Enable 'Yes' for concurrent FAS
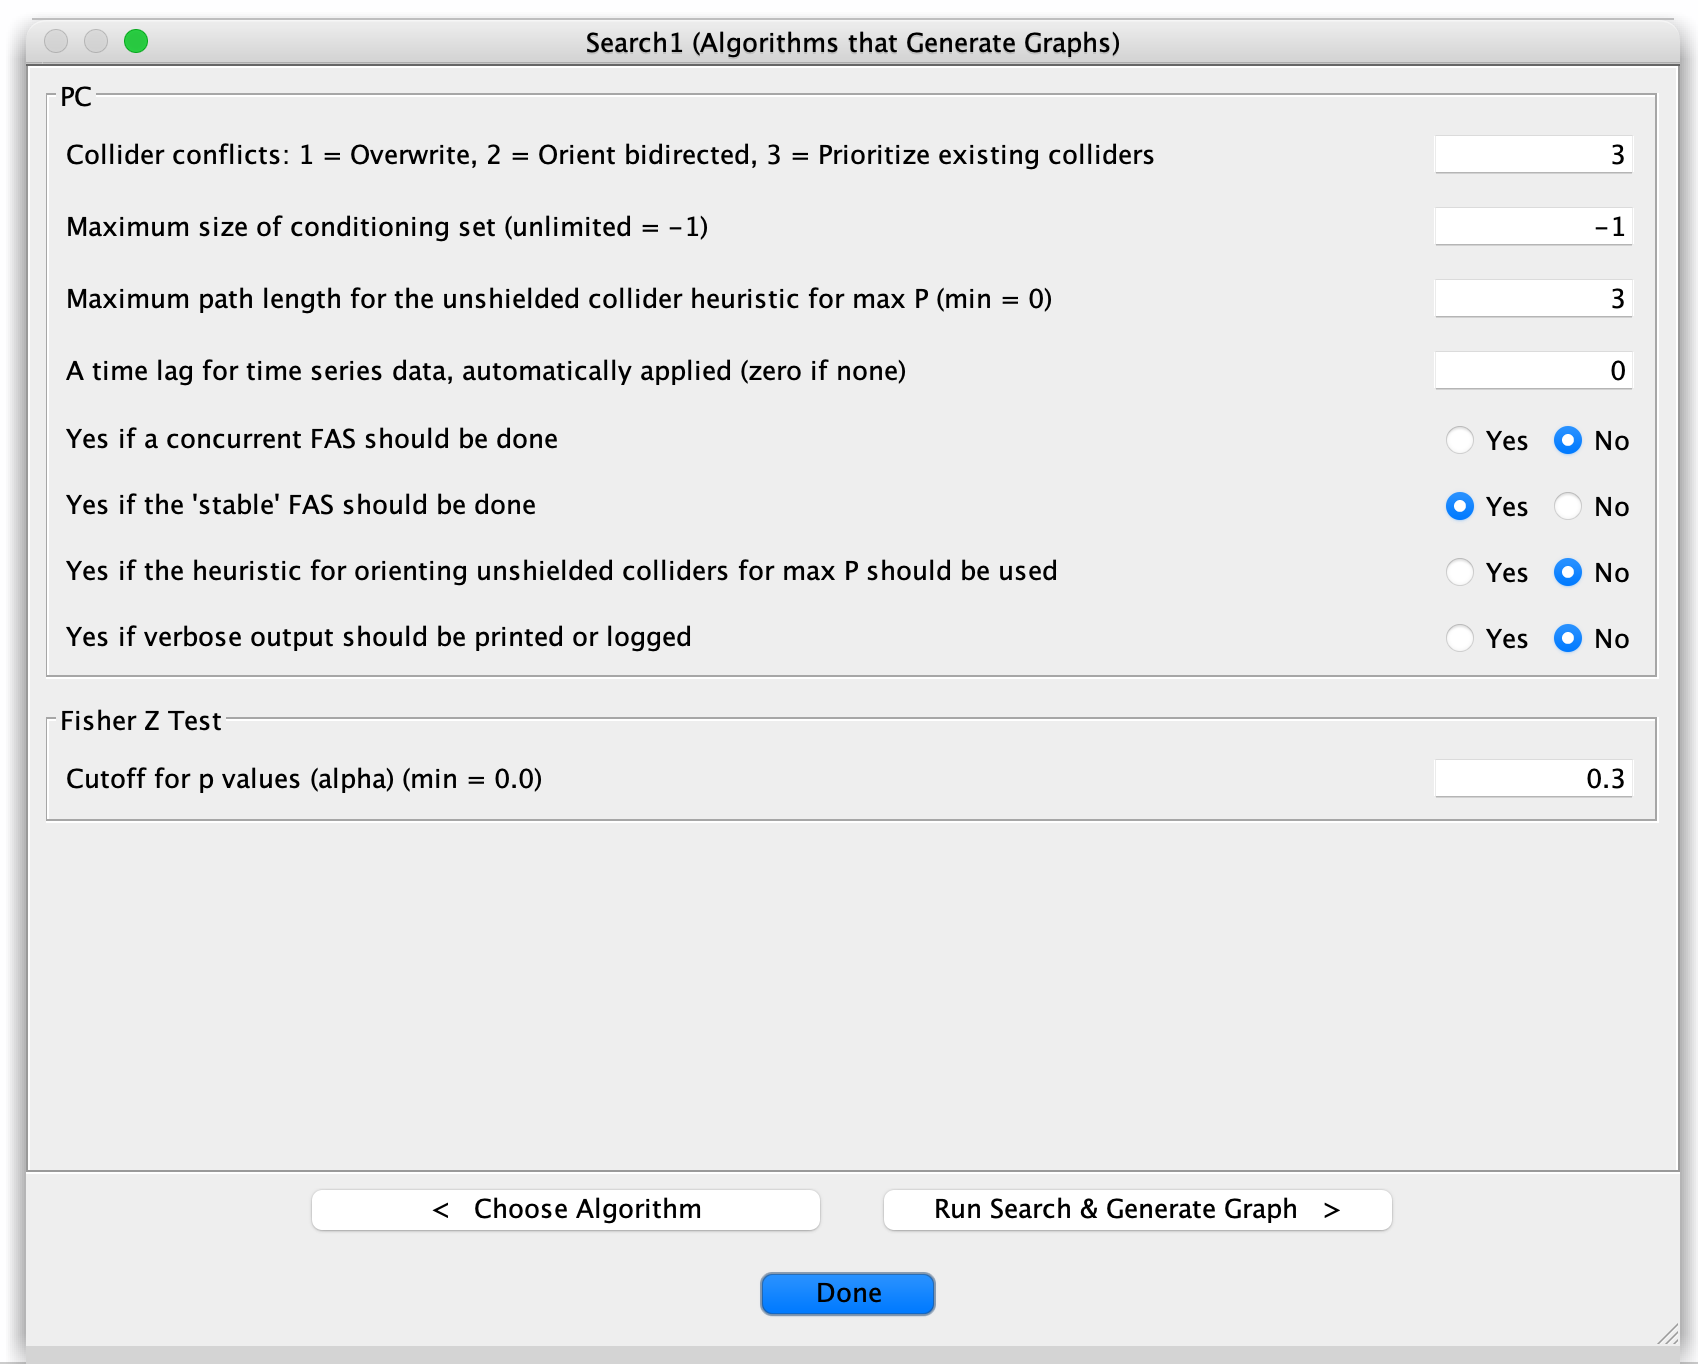The height and width of the screenshot is (1364, 1698). click(1460, 440)
